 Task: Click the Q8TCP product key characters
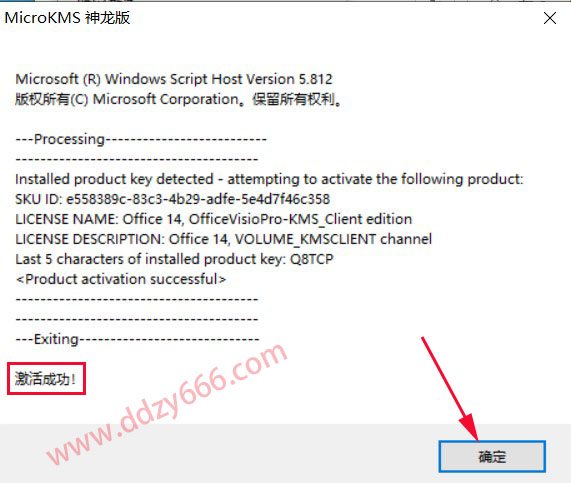click(312, 259)
